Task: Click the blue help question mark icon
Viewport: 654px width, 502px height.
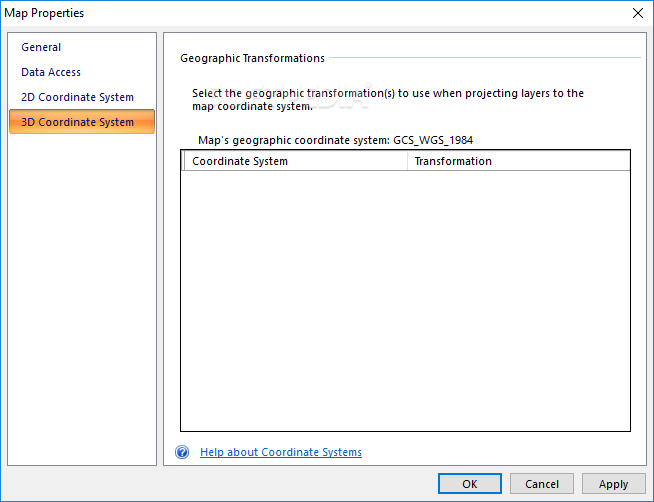Action: click(x=182, y=452)
